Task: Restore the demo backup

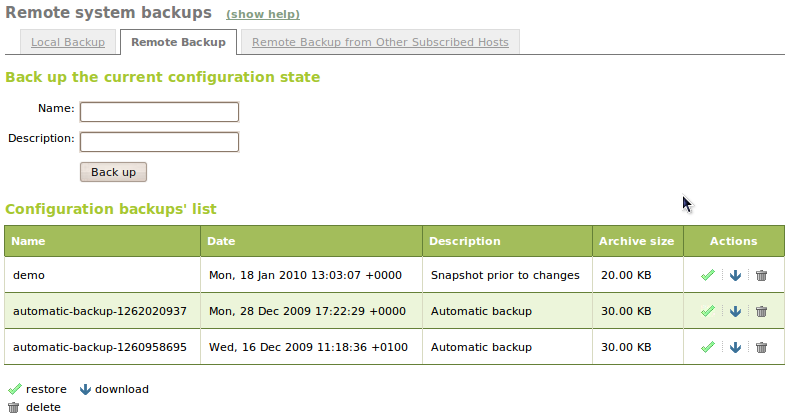Action: [708, 275]
